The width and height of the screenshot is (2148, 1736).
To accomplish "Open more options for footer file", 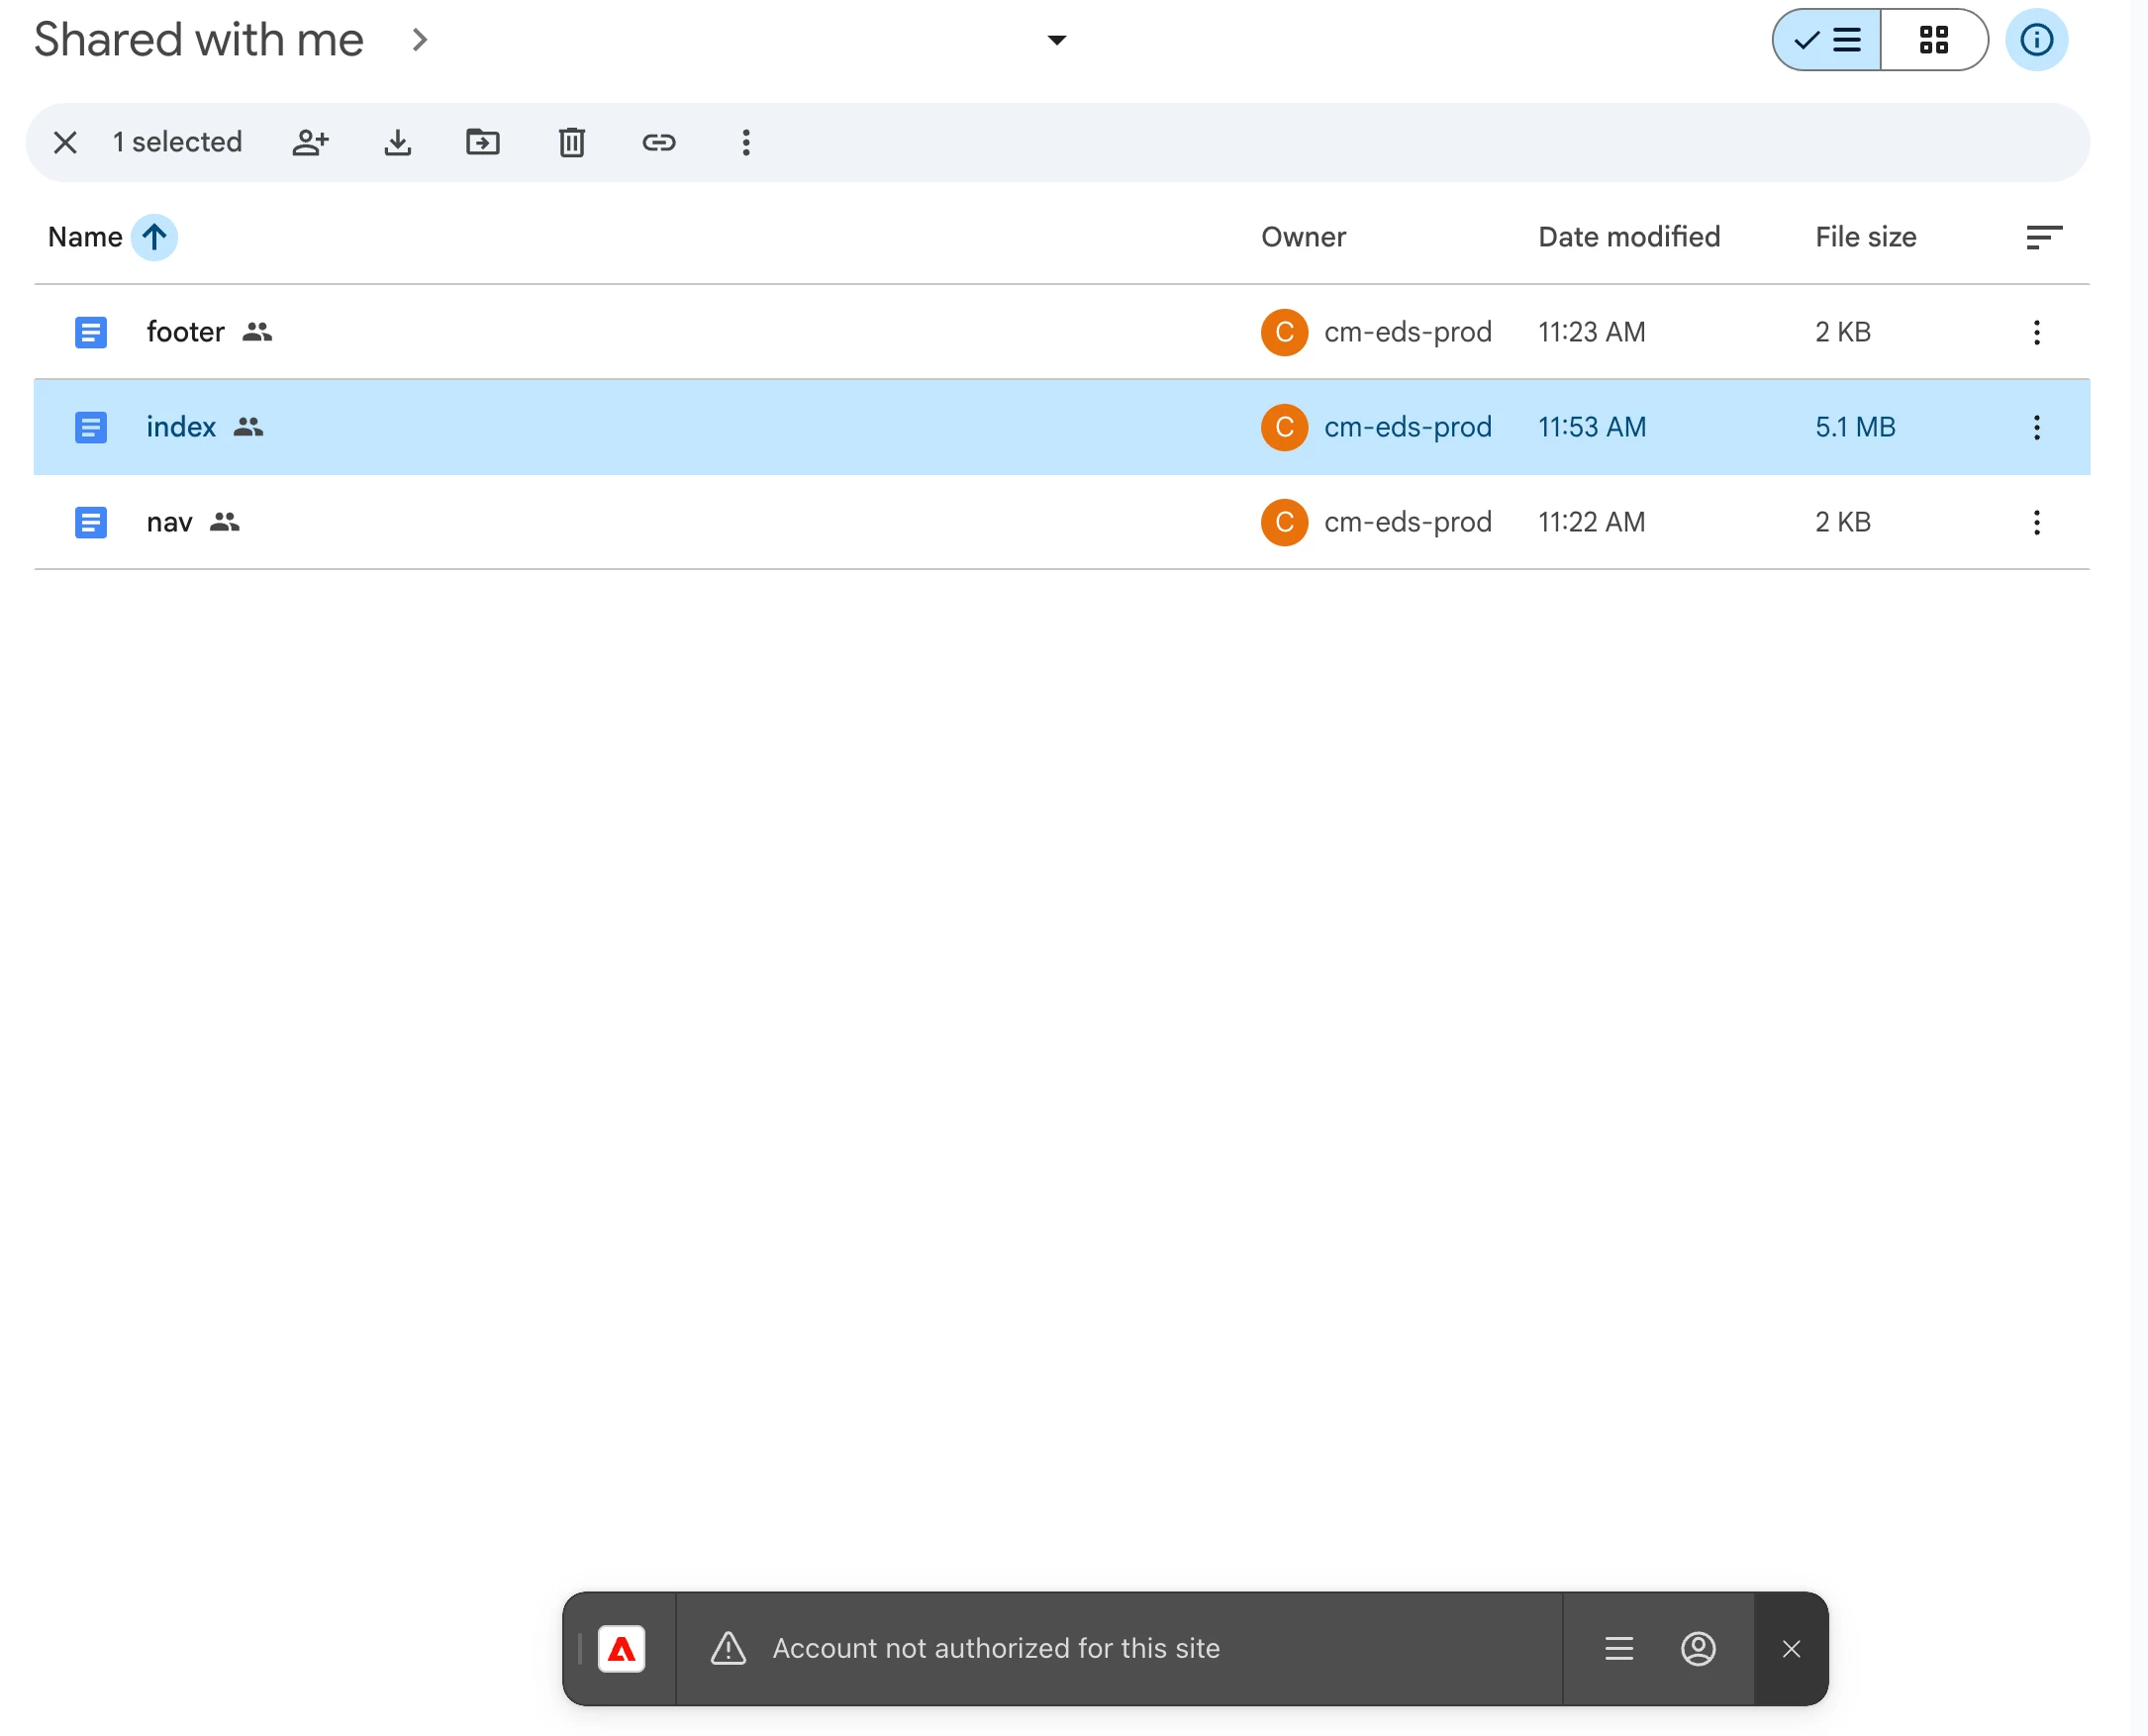I will (2036, 332).
